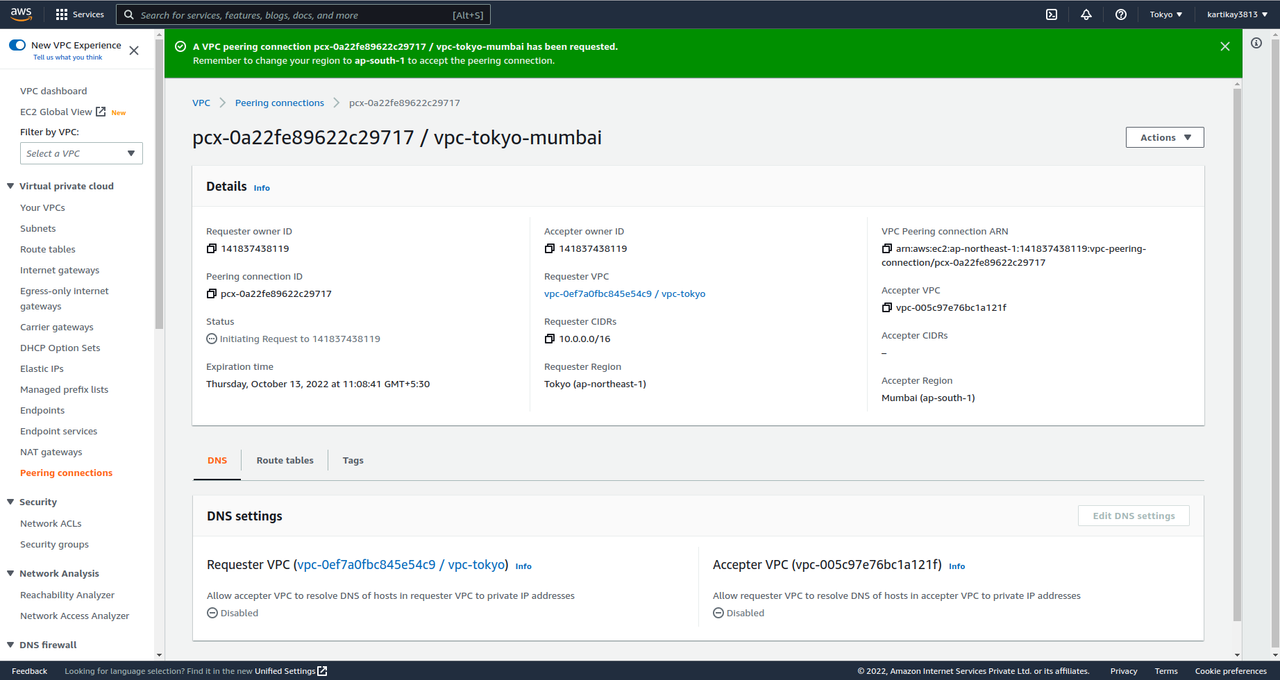Open the Select a VPC filter dropdown

coord(81,153)
